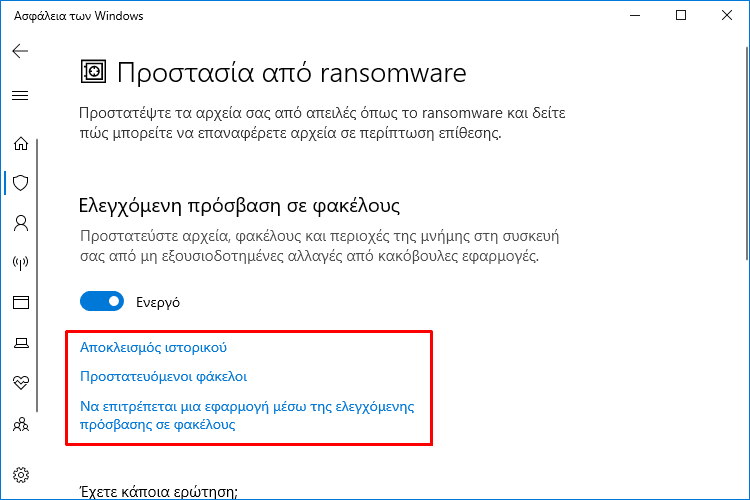
Task: Select the Virus & threat protection shield icon
Action: pos(21,183)
